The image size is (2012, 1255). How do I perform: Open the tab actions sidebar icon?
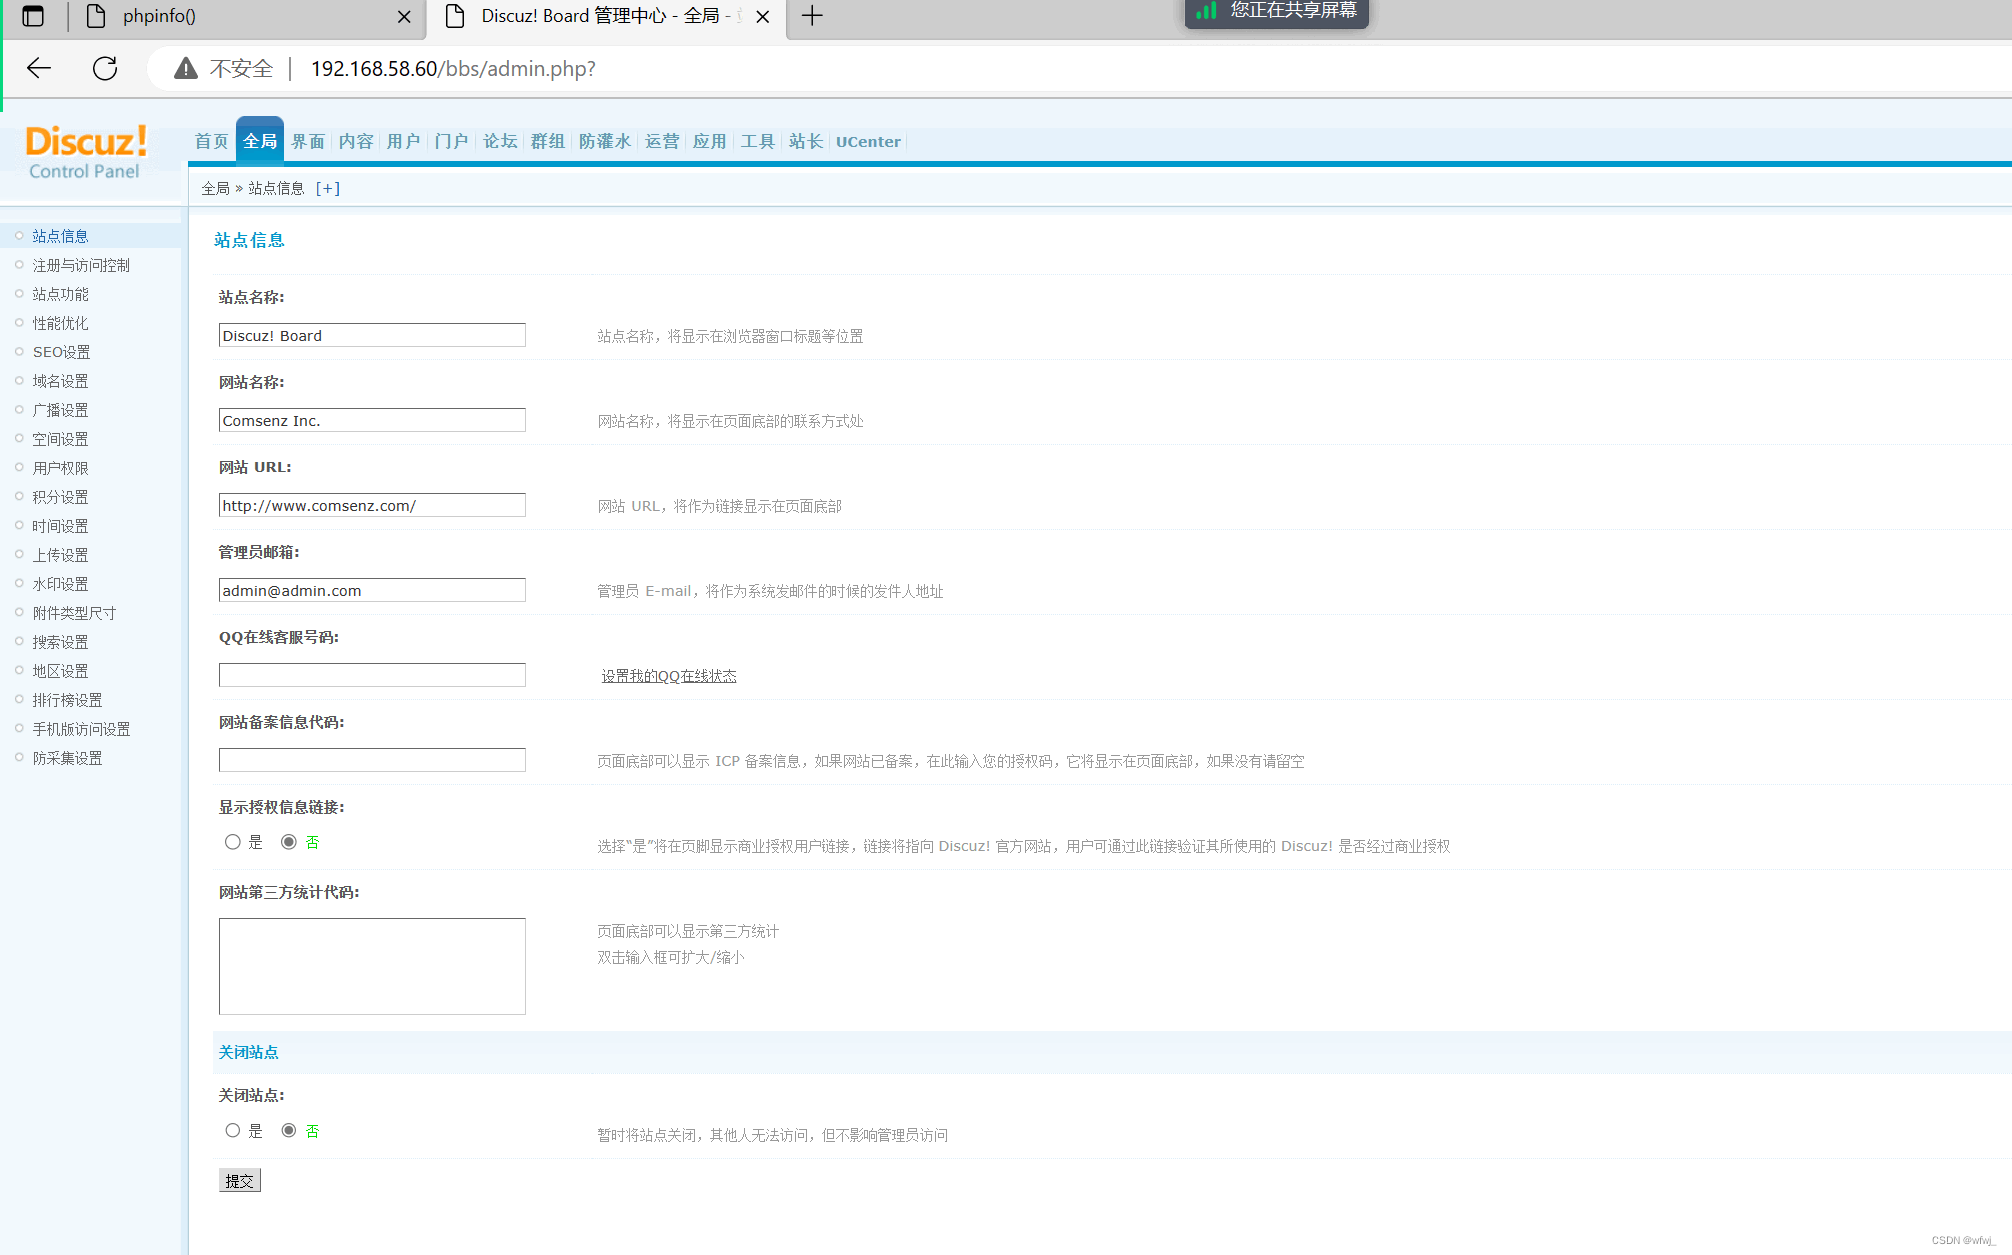pyautogui.click(x=33, y=16)
